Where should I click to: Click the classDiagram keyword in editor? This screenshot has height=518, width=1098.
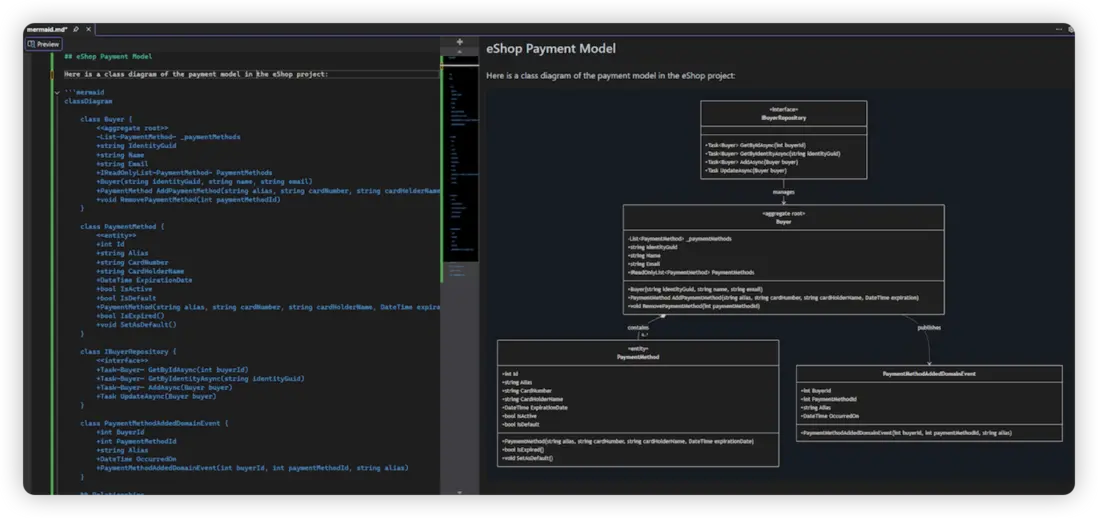tap(88, 101)
